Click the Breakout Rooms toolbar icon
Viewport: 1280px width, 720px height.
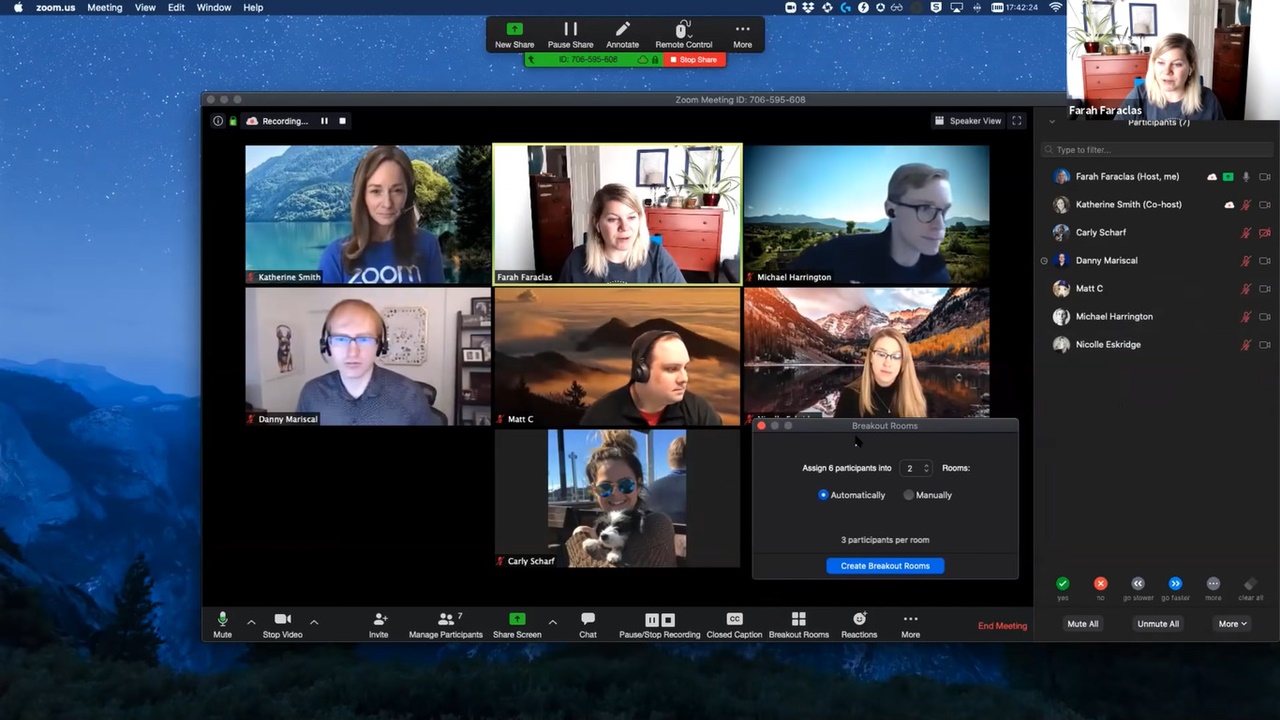798,620
